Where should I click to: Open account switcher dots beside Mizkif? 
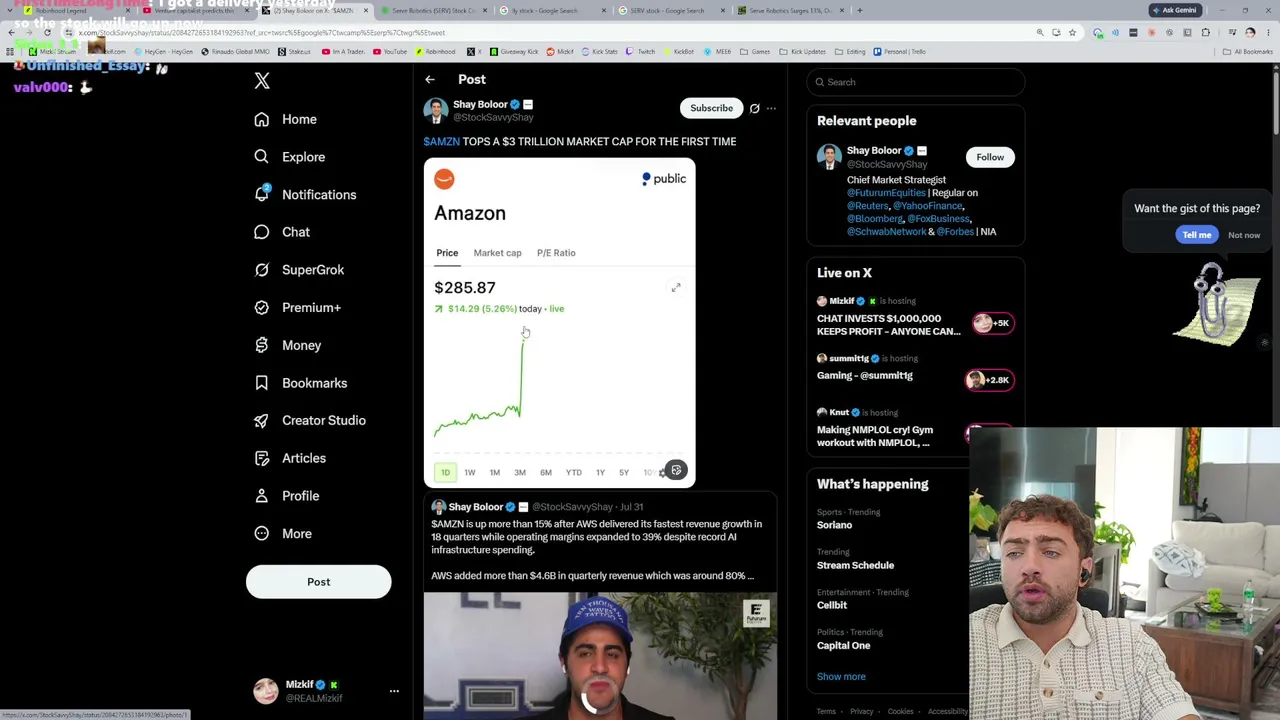[x=394, y=691]
